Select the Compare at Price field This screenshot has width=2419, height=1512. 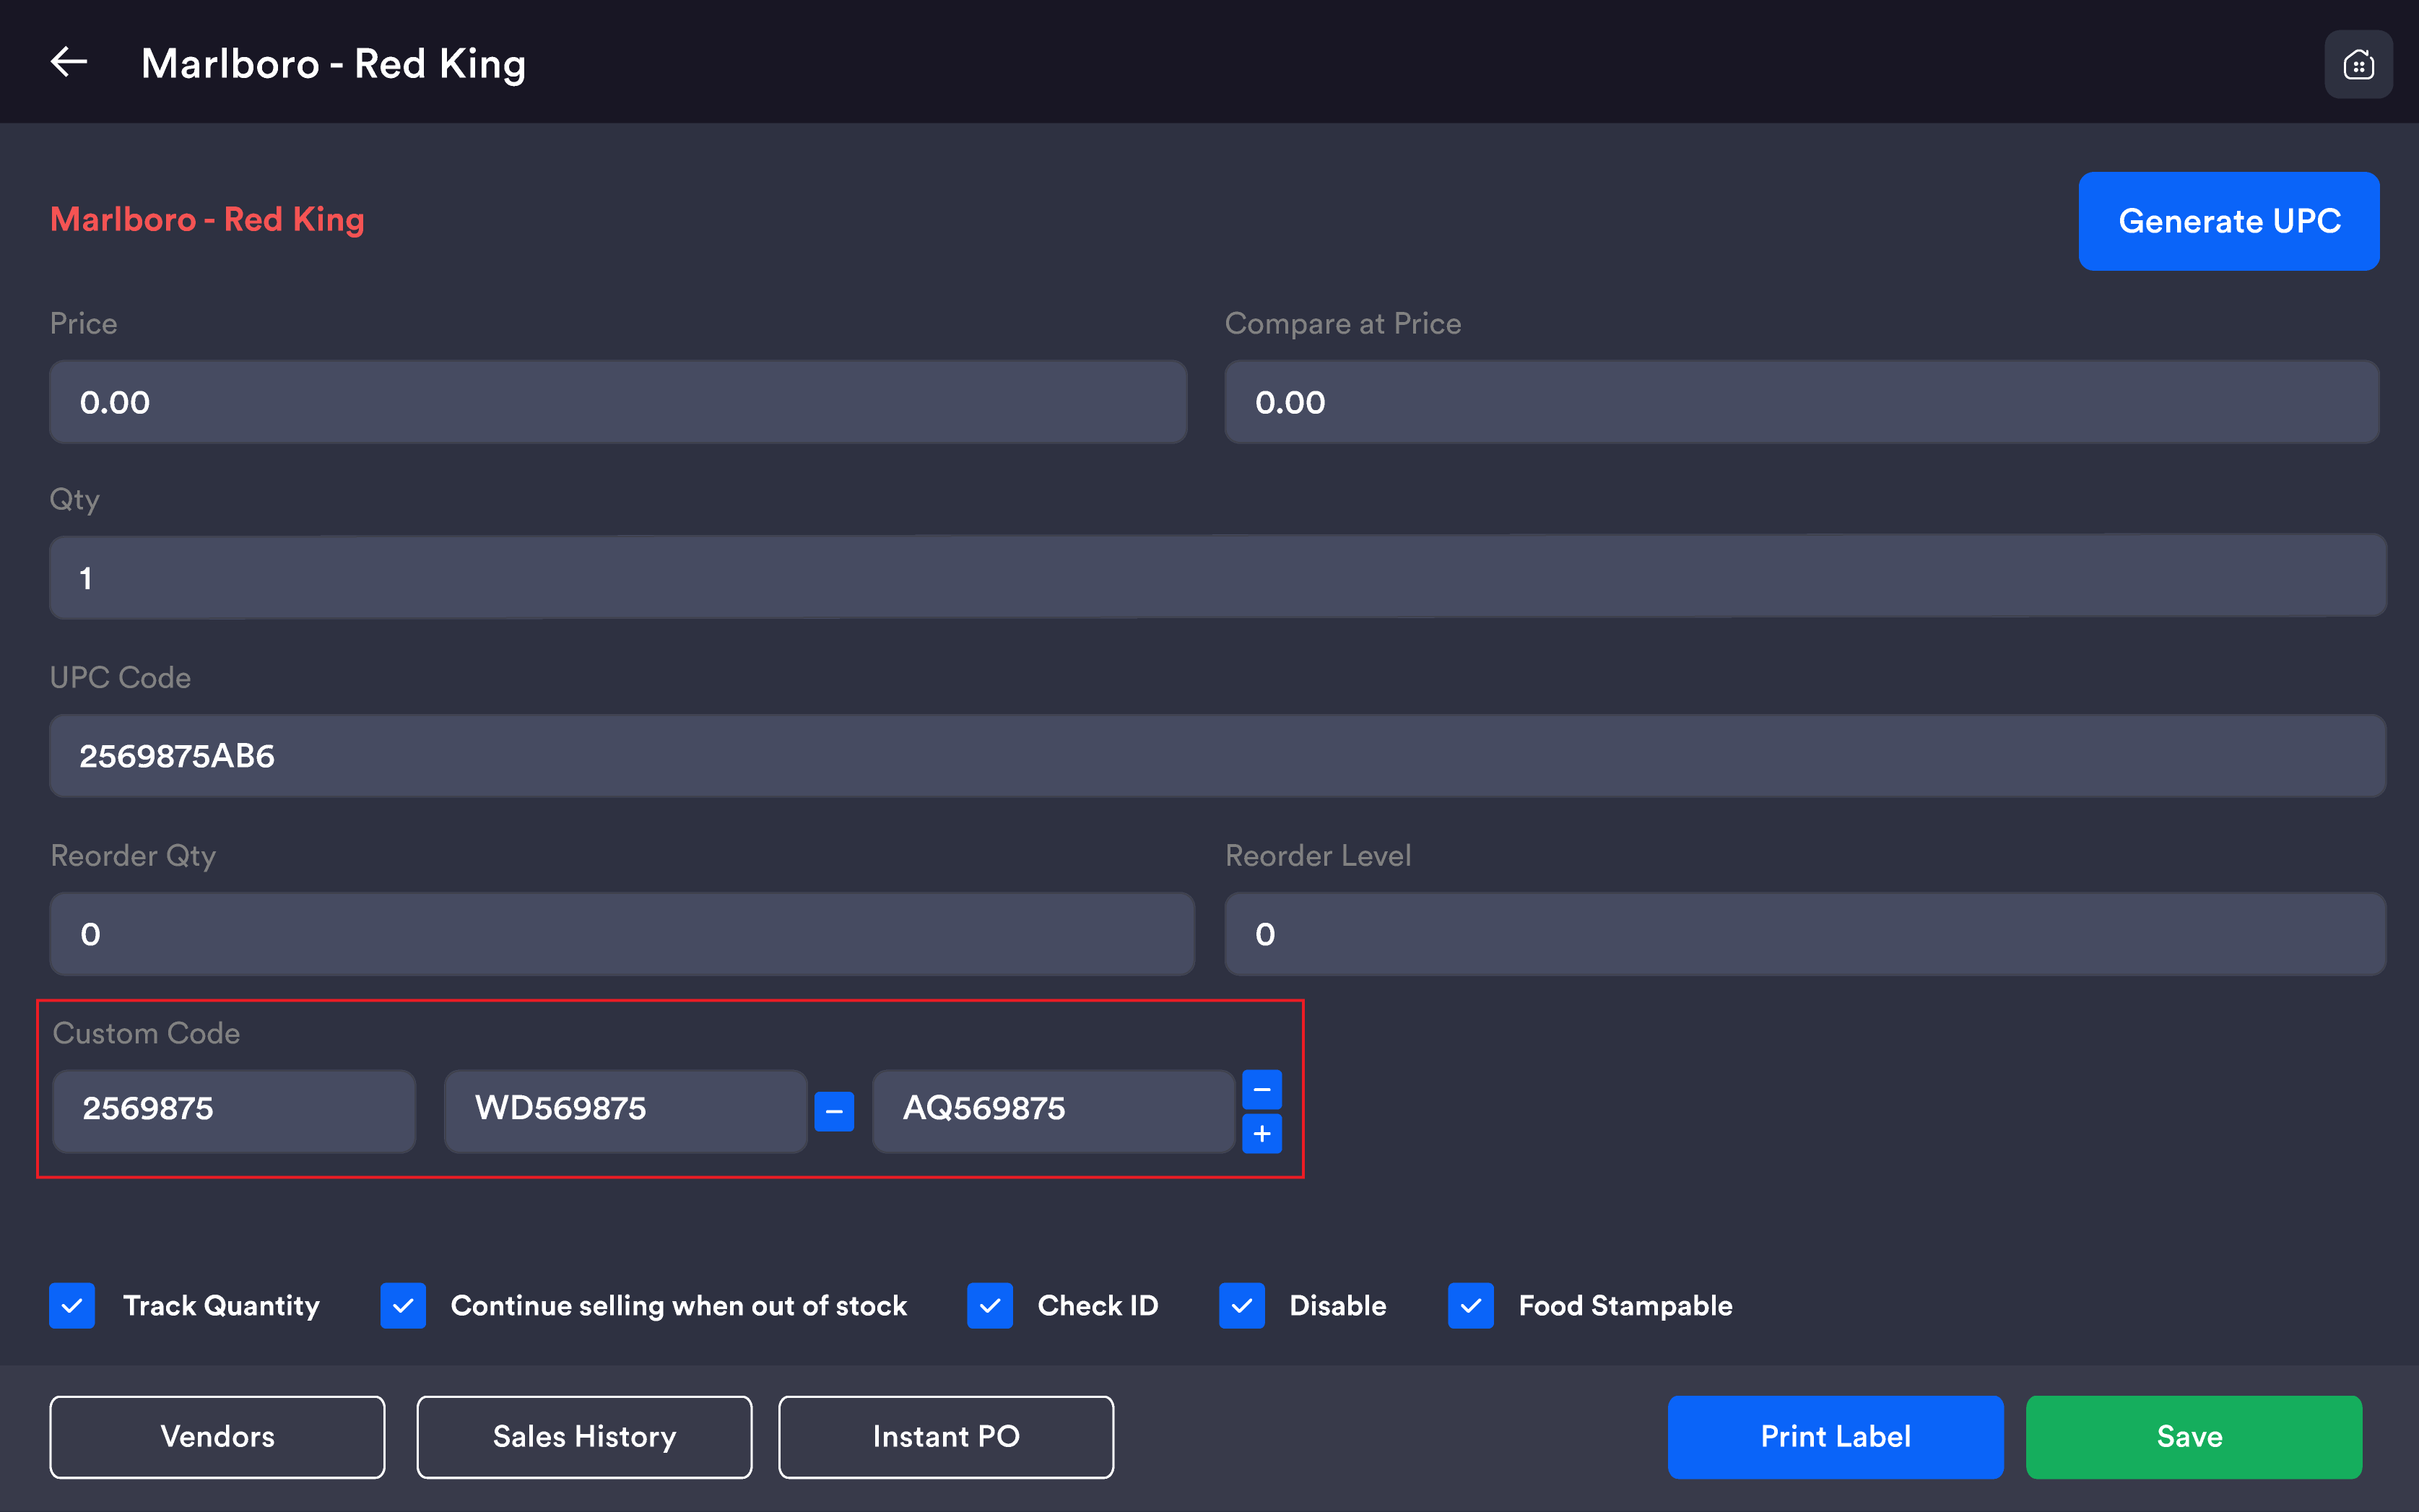pyautogui.click(x=1802, y=402)
